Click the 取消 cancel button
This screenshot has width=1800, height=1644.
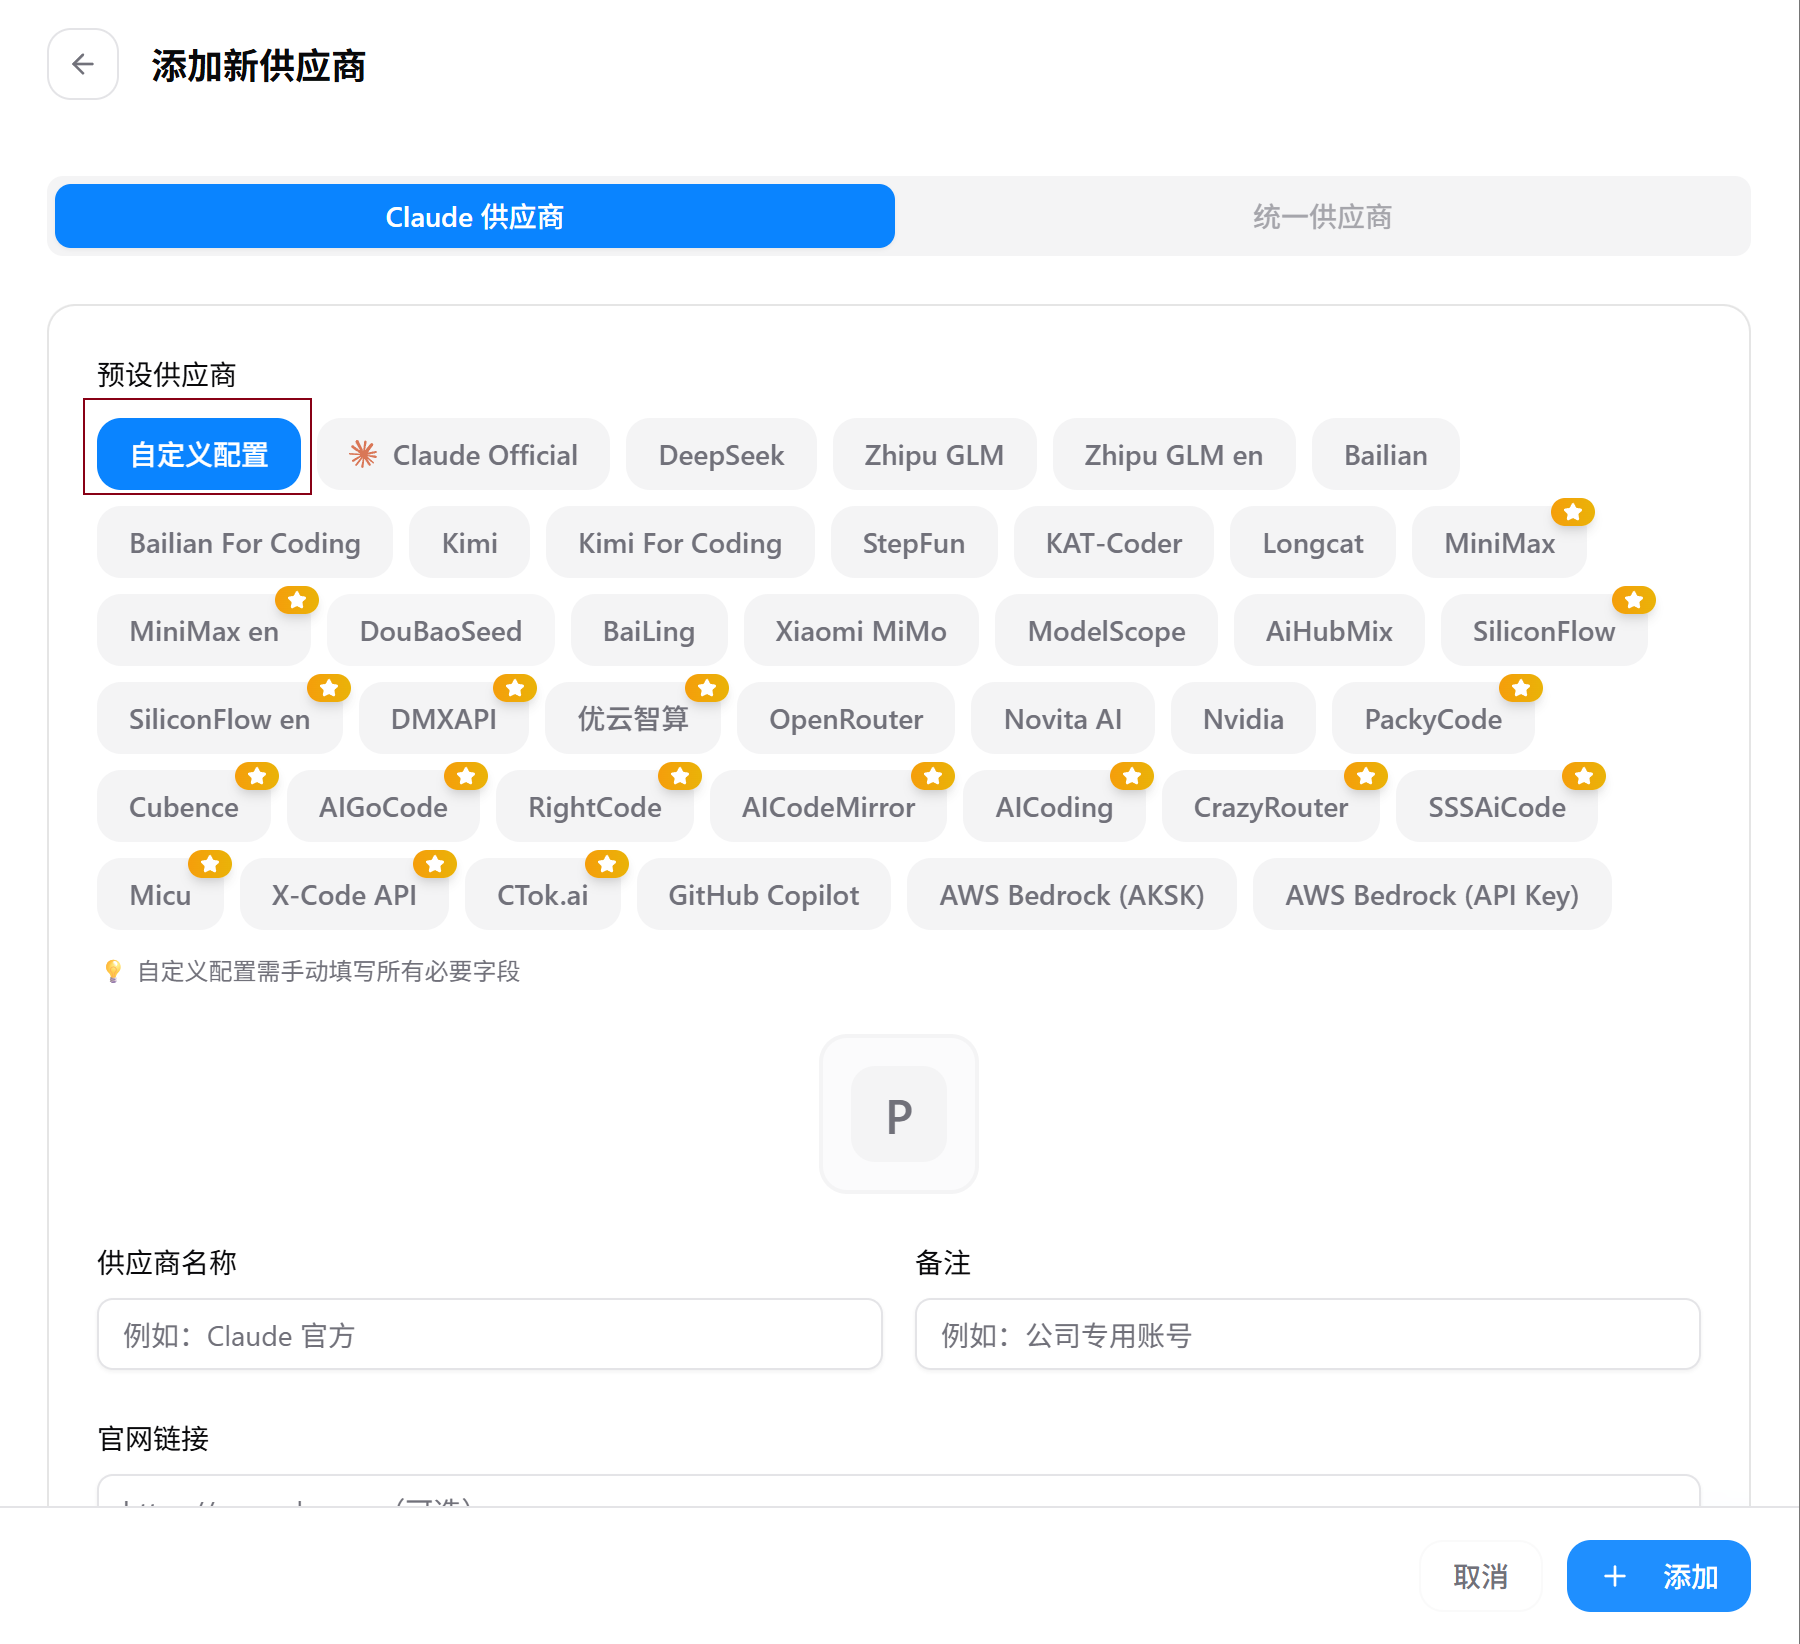(1480, 1576)
